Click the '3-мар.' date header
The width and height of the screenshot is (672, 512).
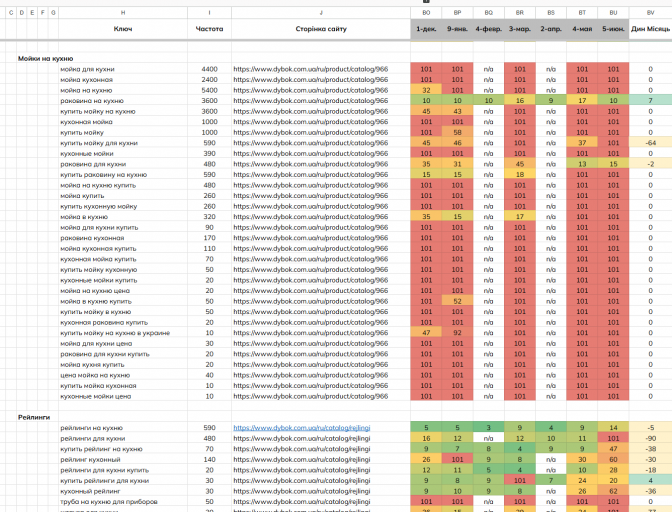click(520, 29)
